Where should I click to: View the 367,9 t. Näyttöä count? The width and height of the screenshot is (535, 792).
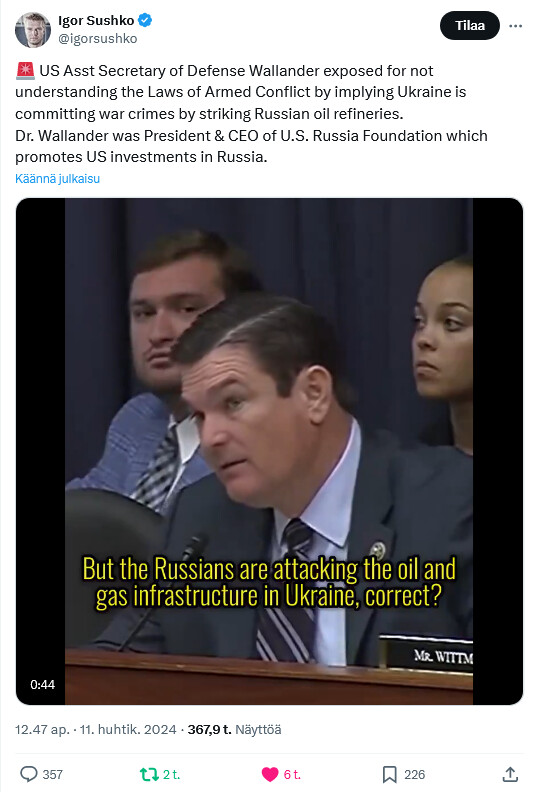(x=234, y=729)
